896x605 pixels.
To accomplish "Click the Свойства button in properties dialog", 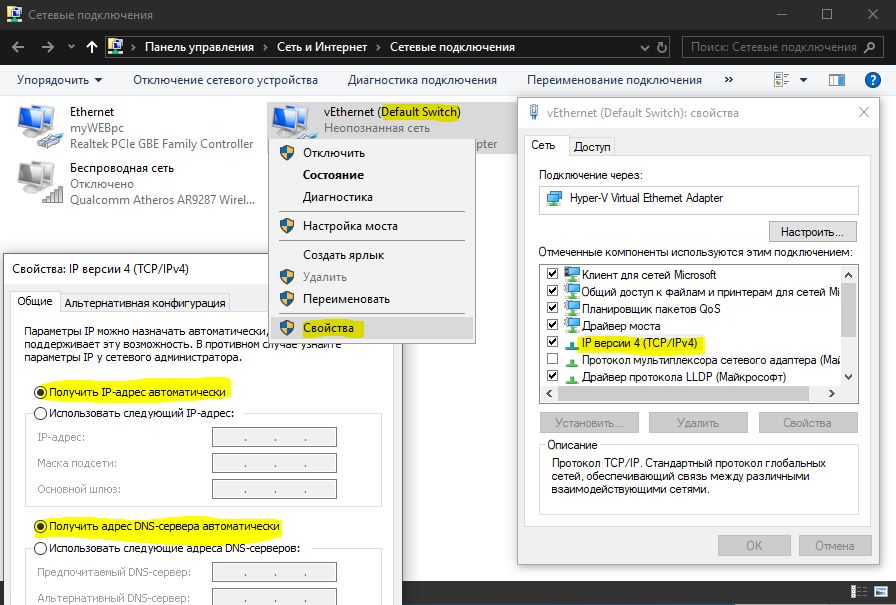I will pyautogui.click(x=807, y=423).
